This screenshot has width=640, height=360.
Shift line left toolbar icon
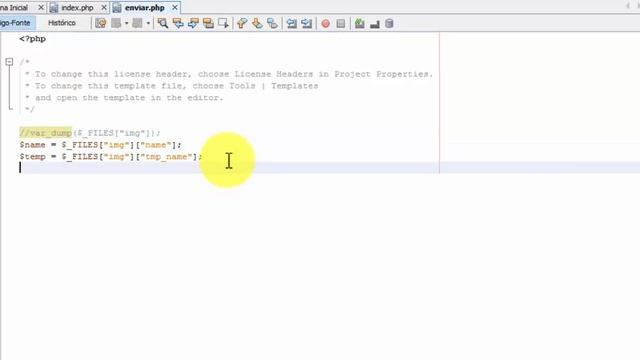pyautogui.click(x=291, y=23)
